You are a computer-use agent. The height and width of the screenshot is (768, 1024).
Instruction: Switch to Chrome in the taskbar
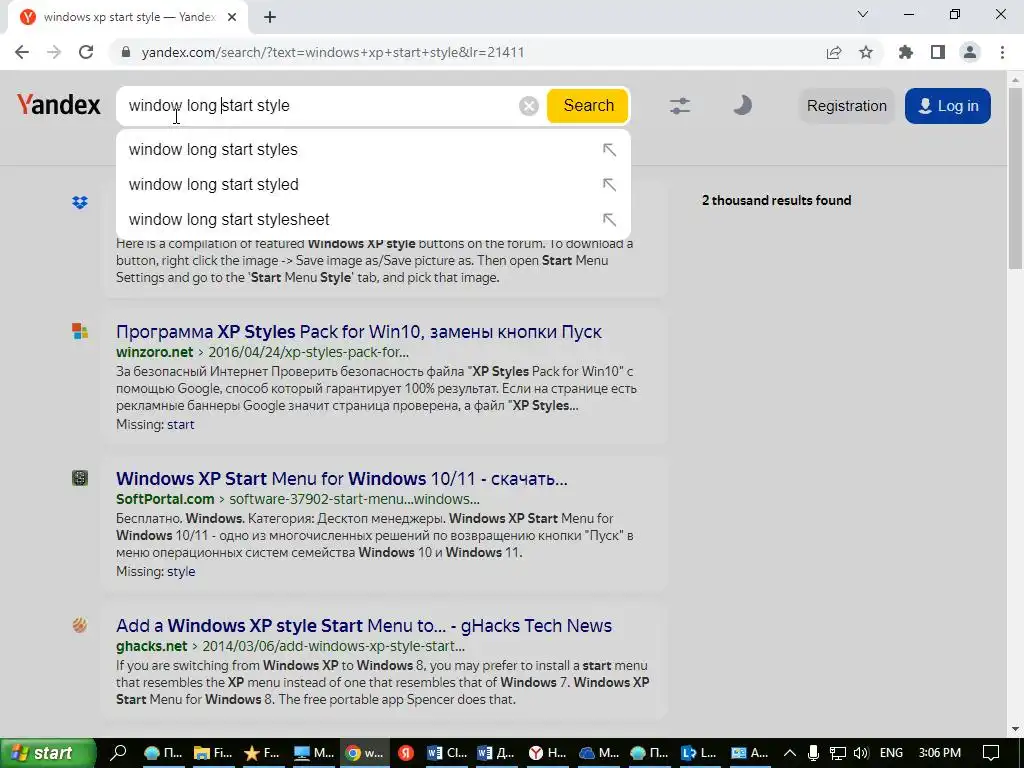pos(364,753)
